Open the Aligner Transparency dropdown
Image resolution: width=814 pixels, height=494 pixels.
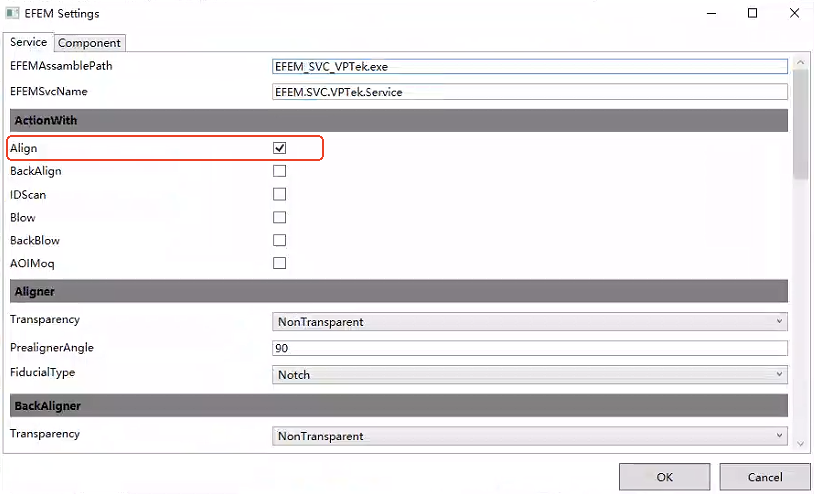[530, 322]
